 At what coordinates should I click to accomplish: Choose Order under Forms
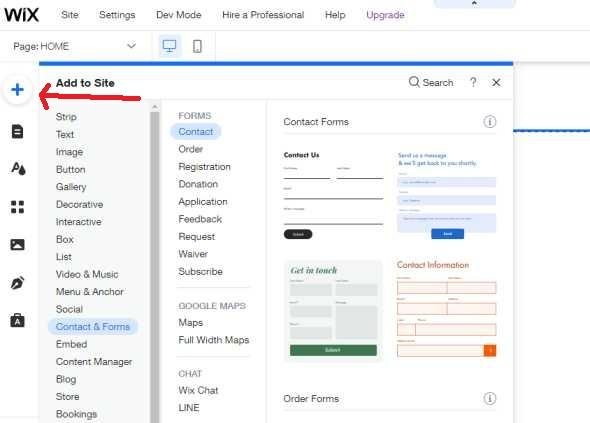[191, 149]
